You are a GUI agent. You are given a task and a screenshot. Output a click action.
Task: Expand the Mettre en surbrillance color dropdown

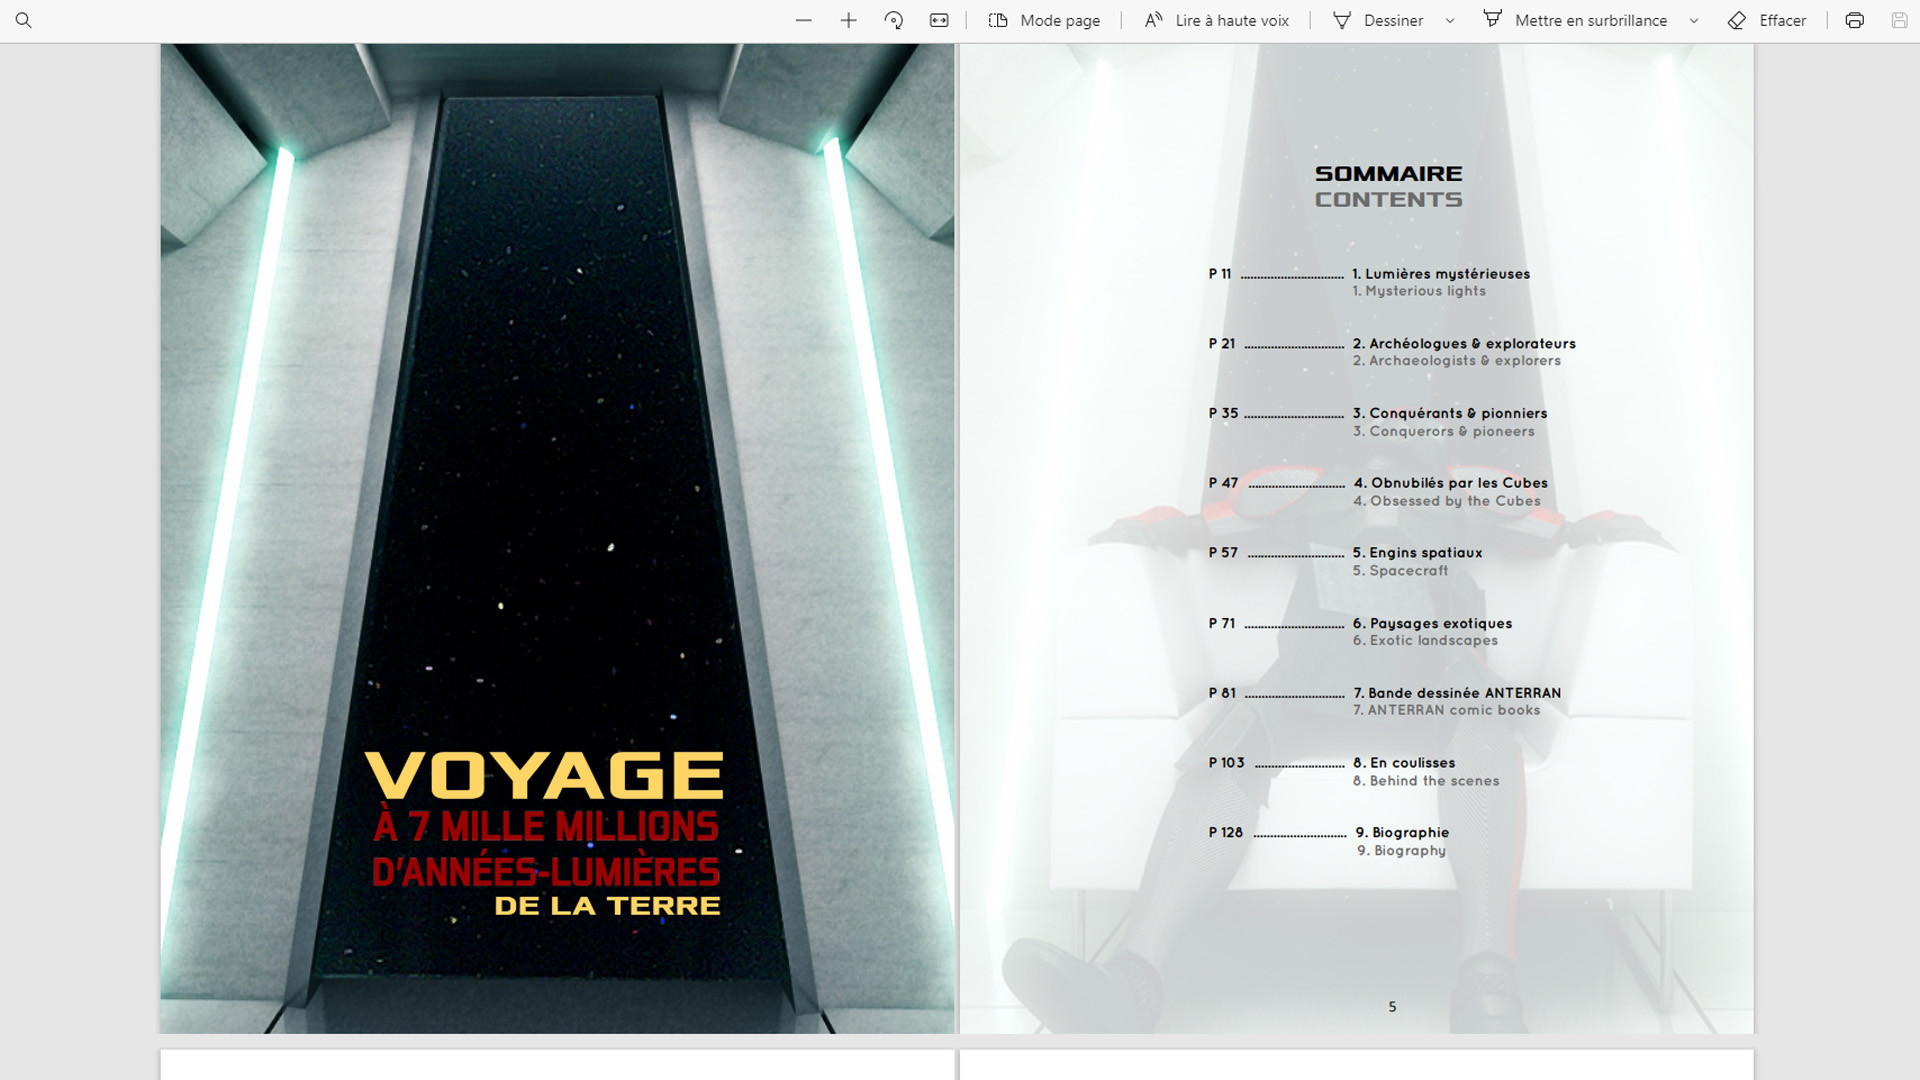(x=1694, y=20)
